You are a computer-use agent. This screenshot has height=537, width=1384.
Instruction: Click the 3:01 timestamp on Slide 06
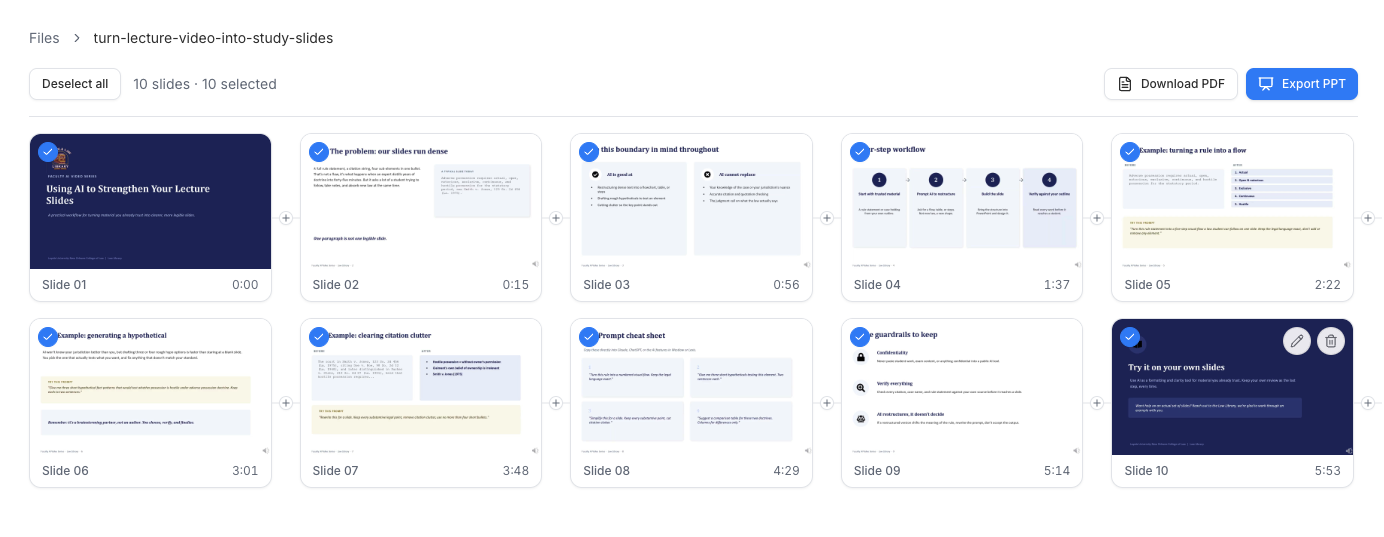[x=245, y=470]
